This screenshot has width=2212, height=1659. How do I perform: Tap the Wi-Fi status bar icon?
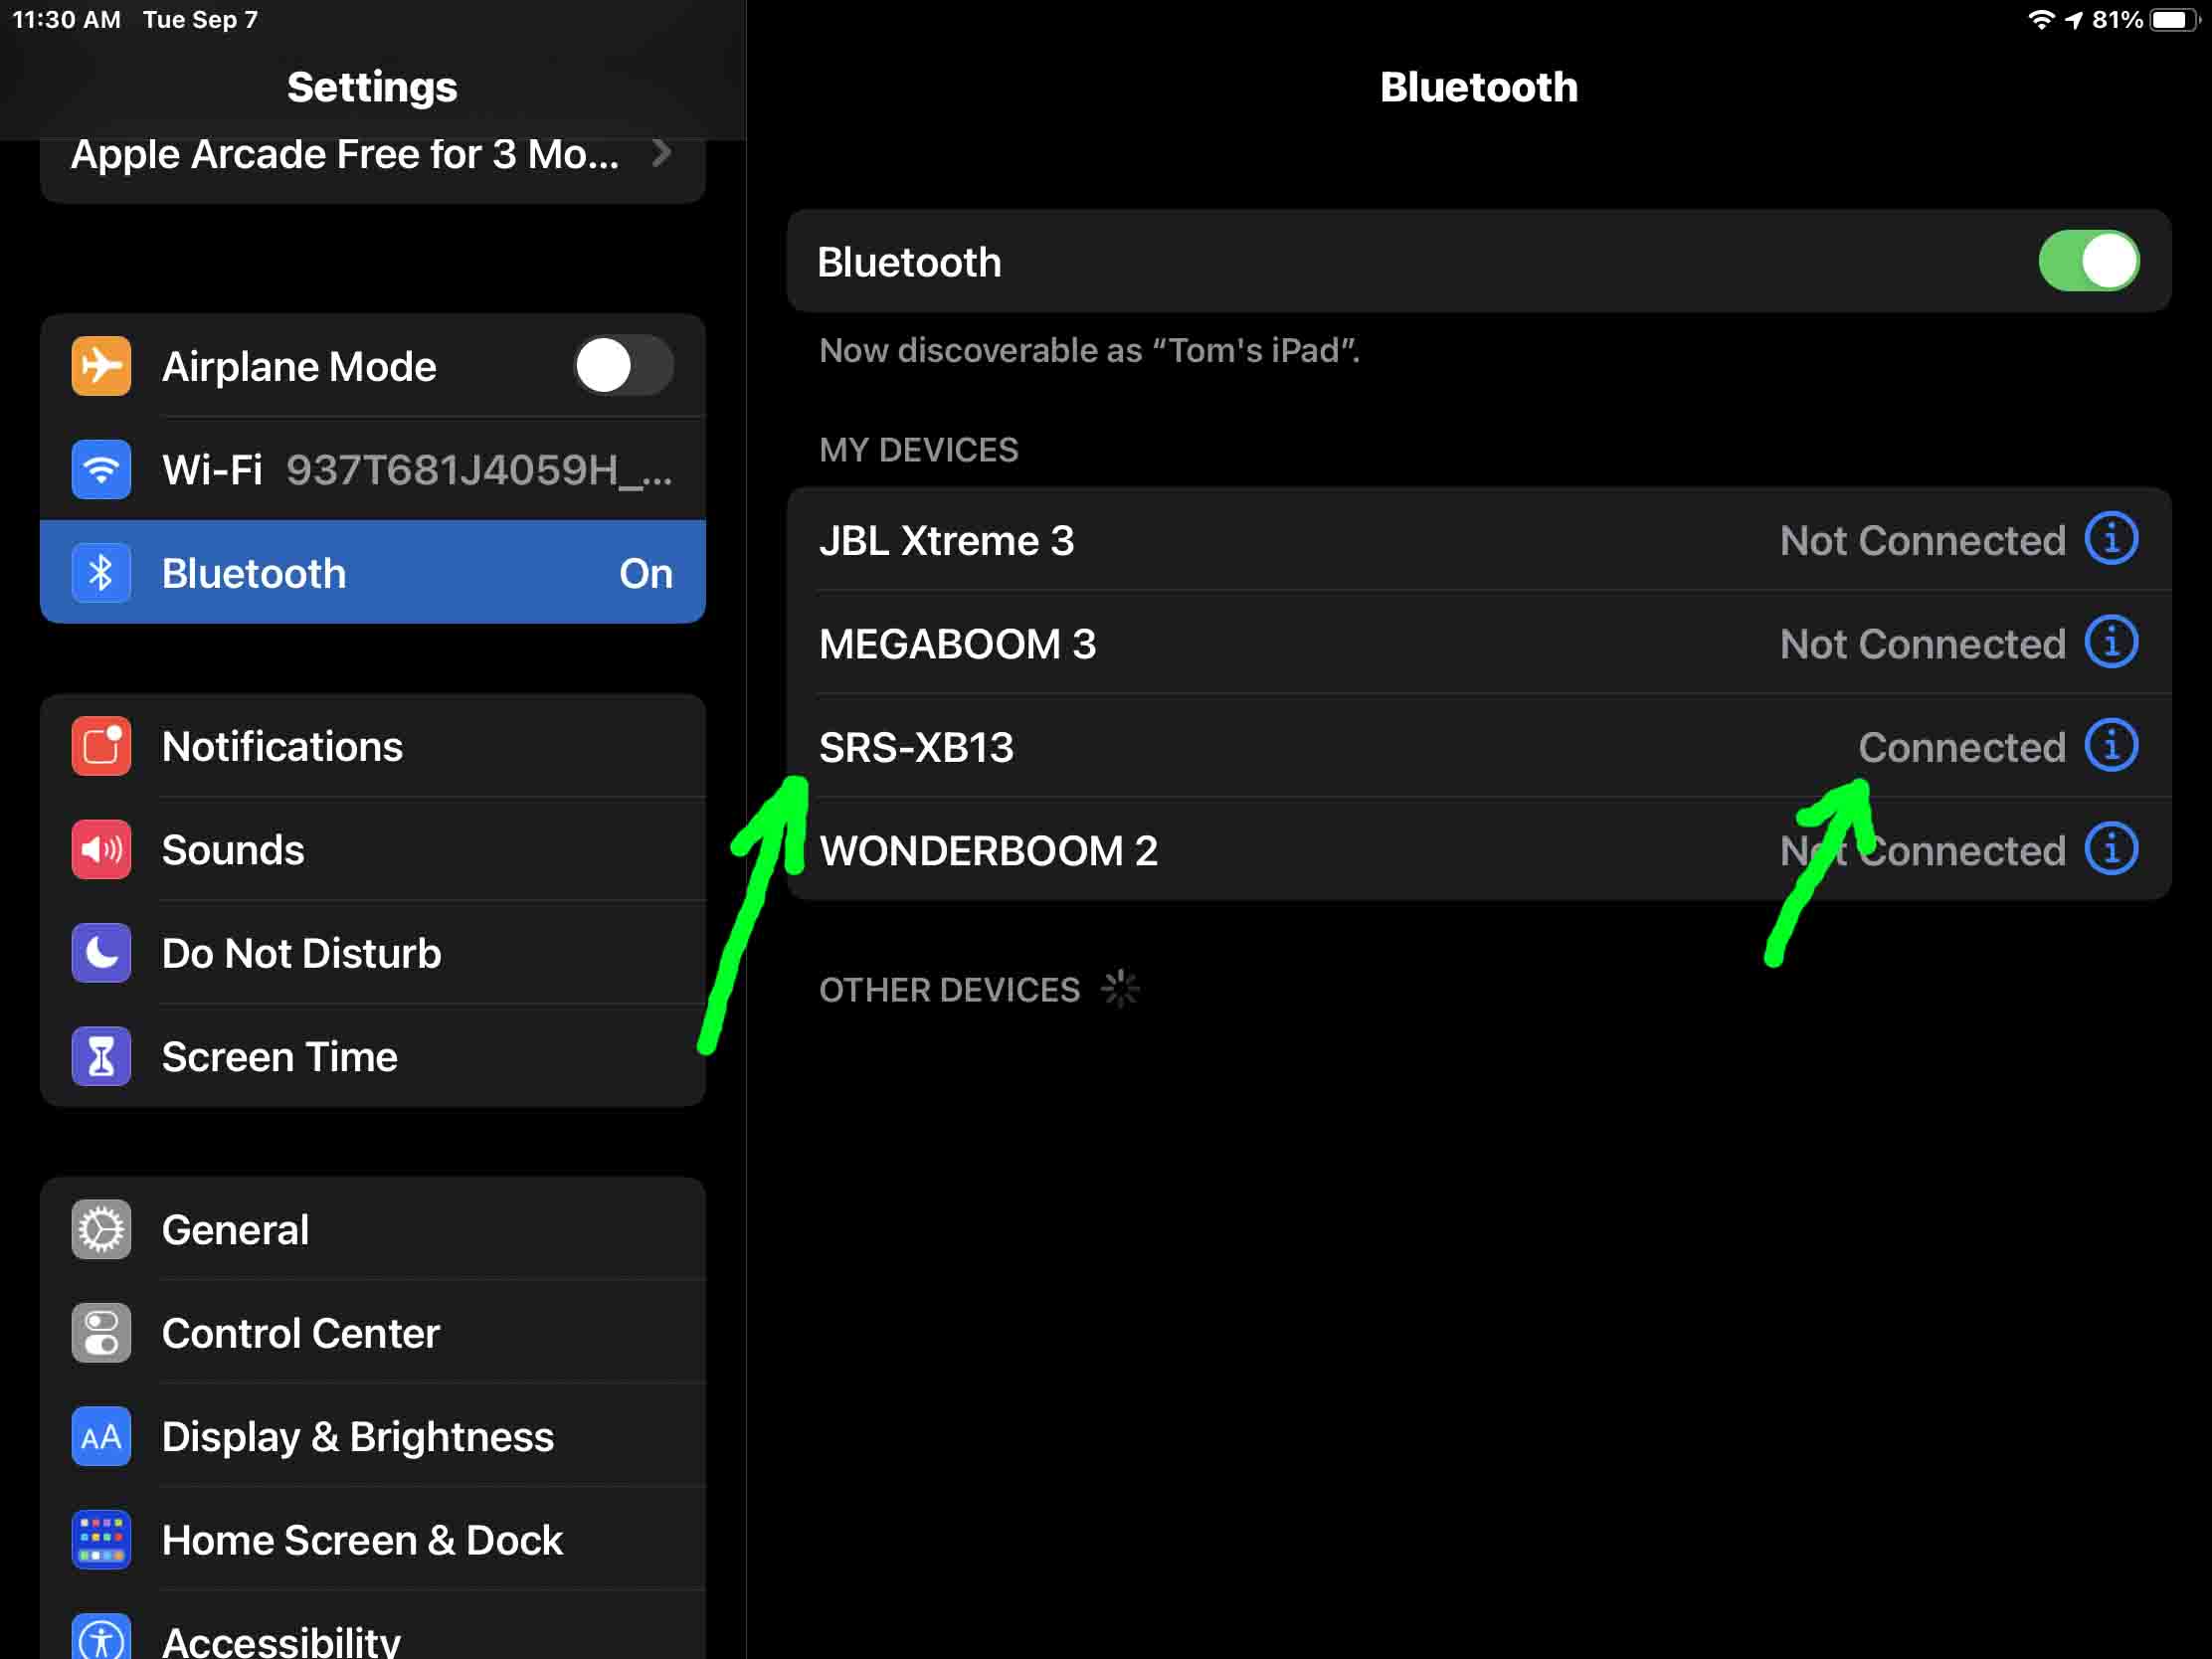(x=2040, y=19)
